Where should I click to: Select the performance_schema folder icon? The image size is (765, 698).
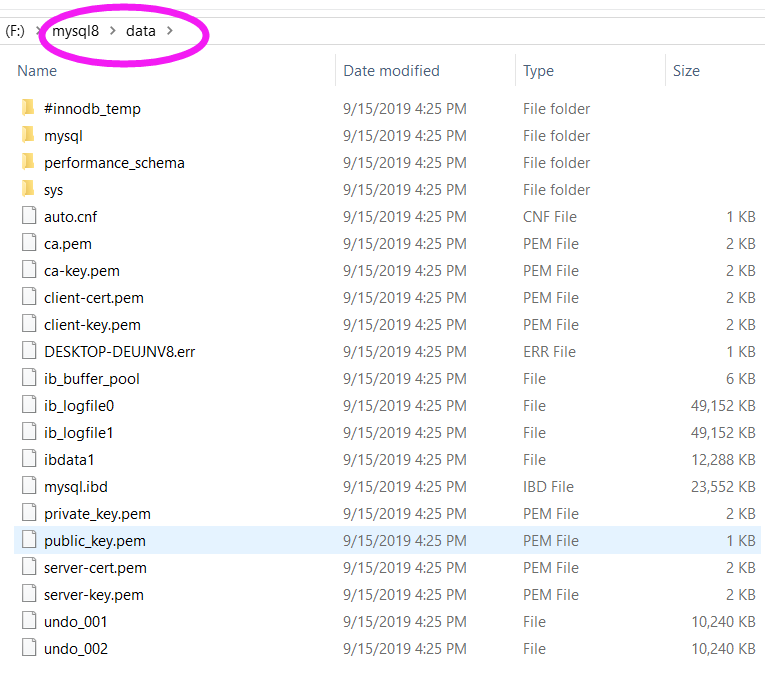coord(27,162)
